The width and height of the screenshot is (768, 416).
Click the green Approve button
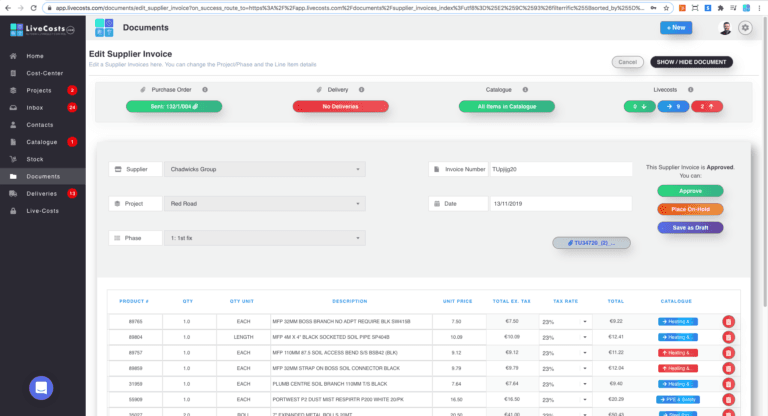tap(690, 191)
